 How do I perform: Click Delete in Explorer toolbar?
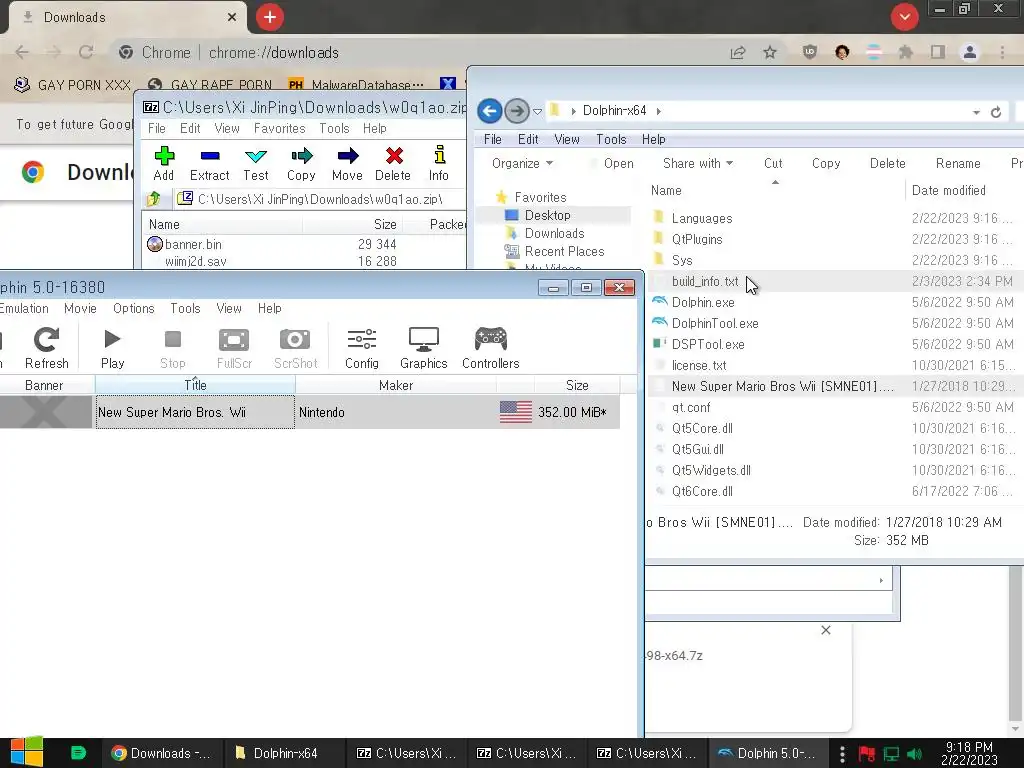[888, 163]
